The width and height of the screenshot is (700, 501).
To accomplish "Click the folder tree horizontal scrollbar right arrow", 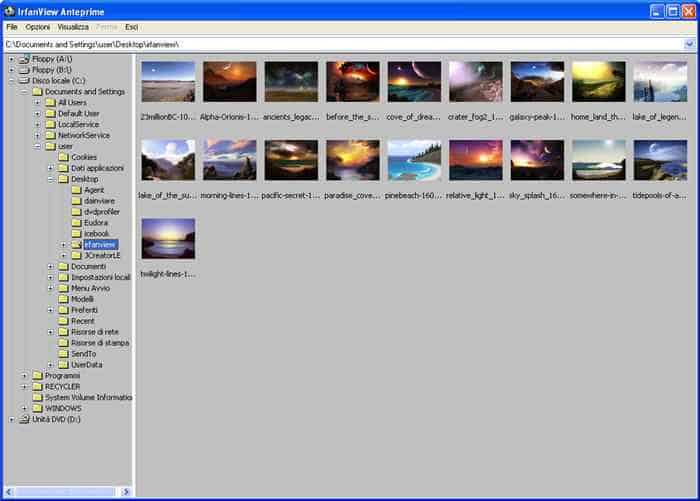I will coord(127,492).
